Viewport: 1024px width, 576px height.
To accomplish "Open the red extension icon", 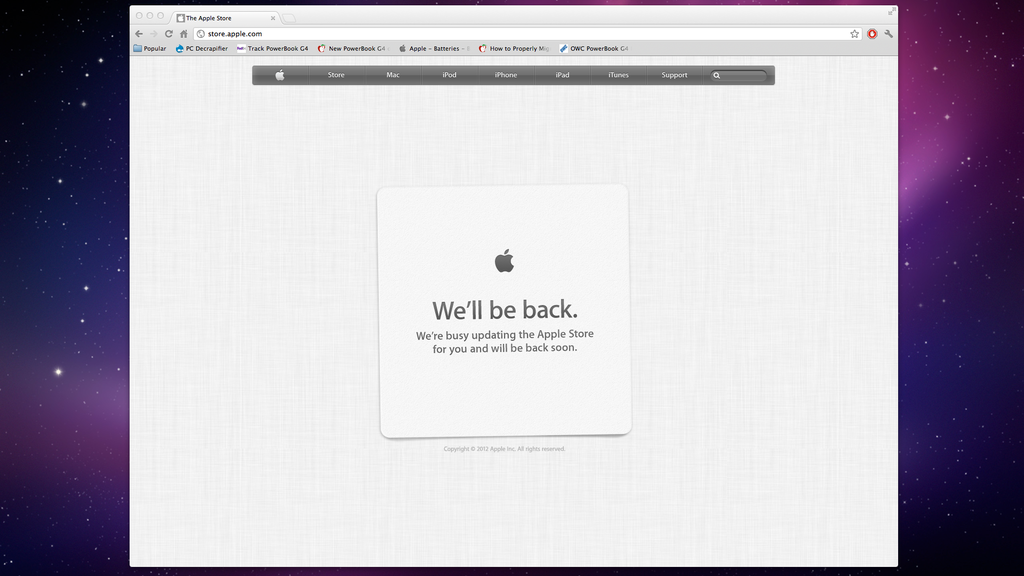I will [872, 34].
